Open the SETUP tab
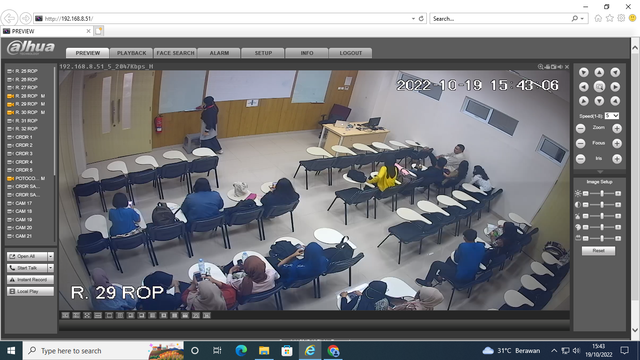 click(x=263, y=53)
